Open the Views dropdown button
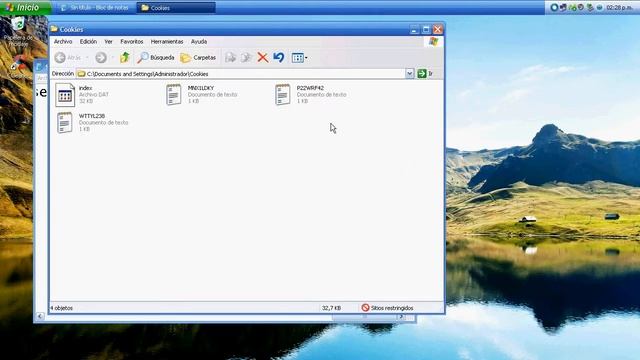 click(x=300, y=58)
